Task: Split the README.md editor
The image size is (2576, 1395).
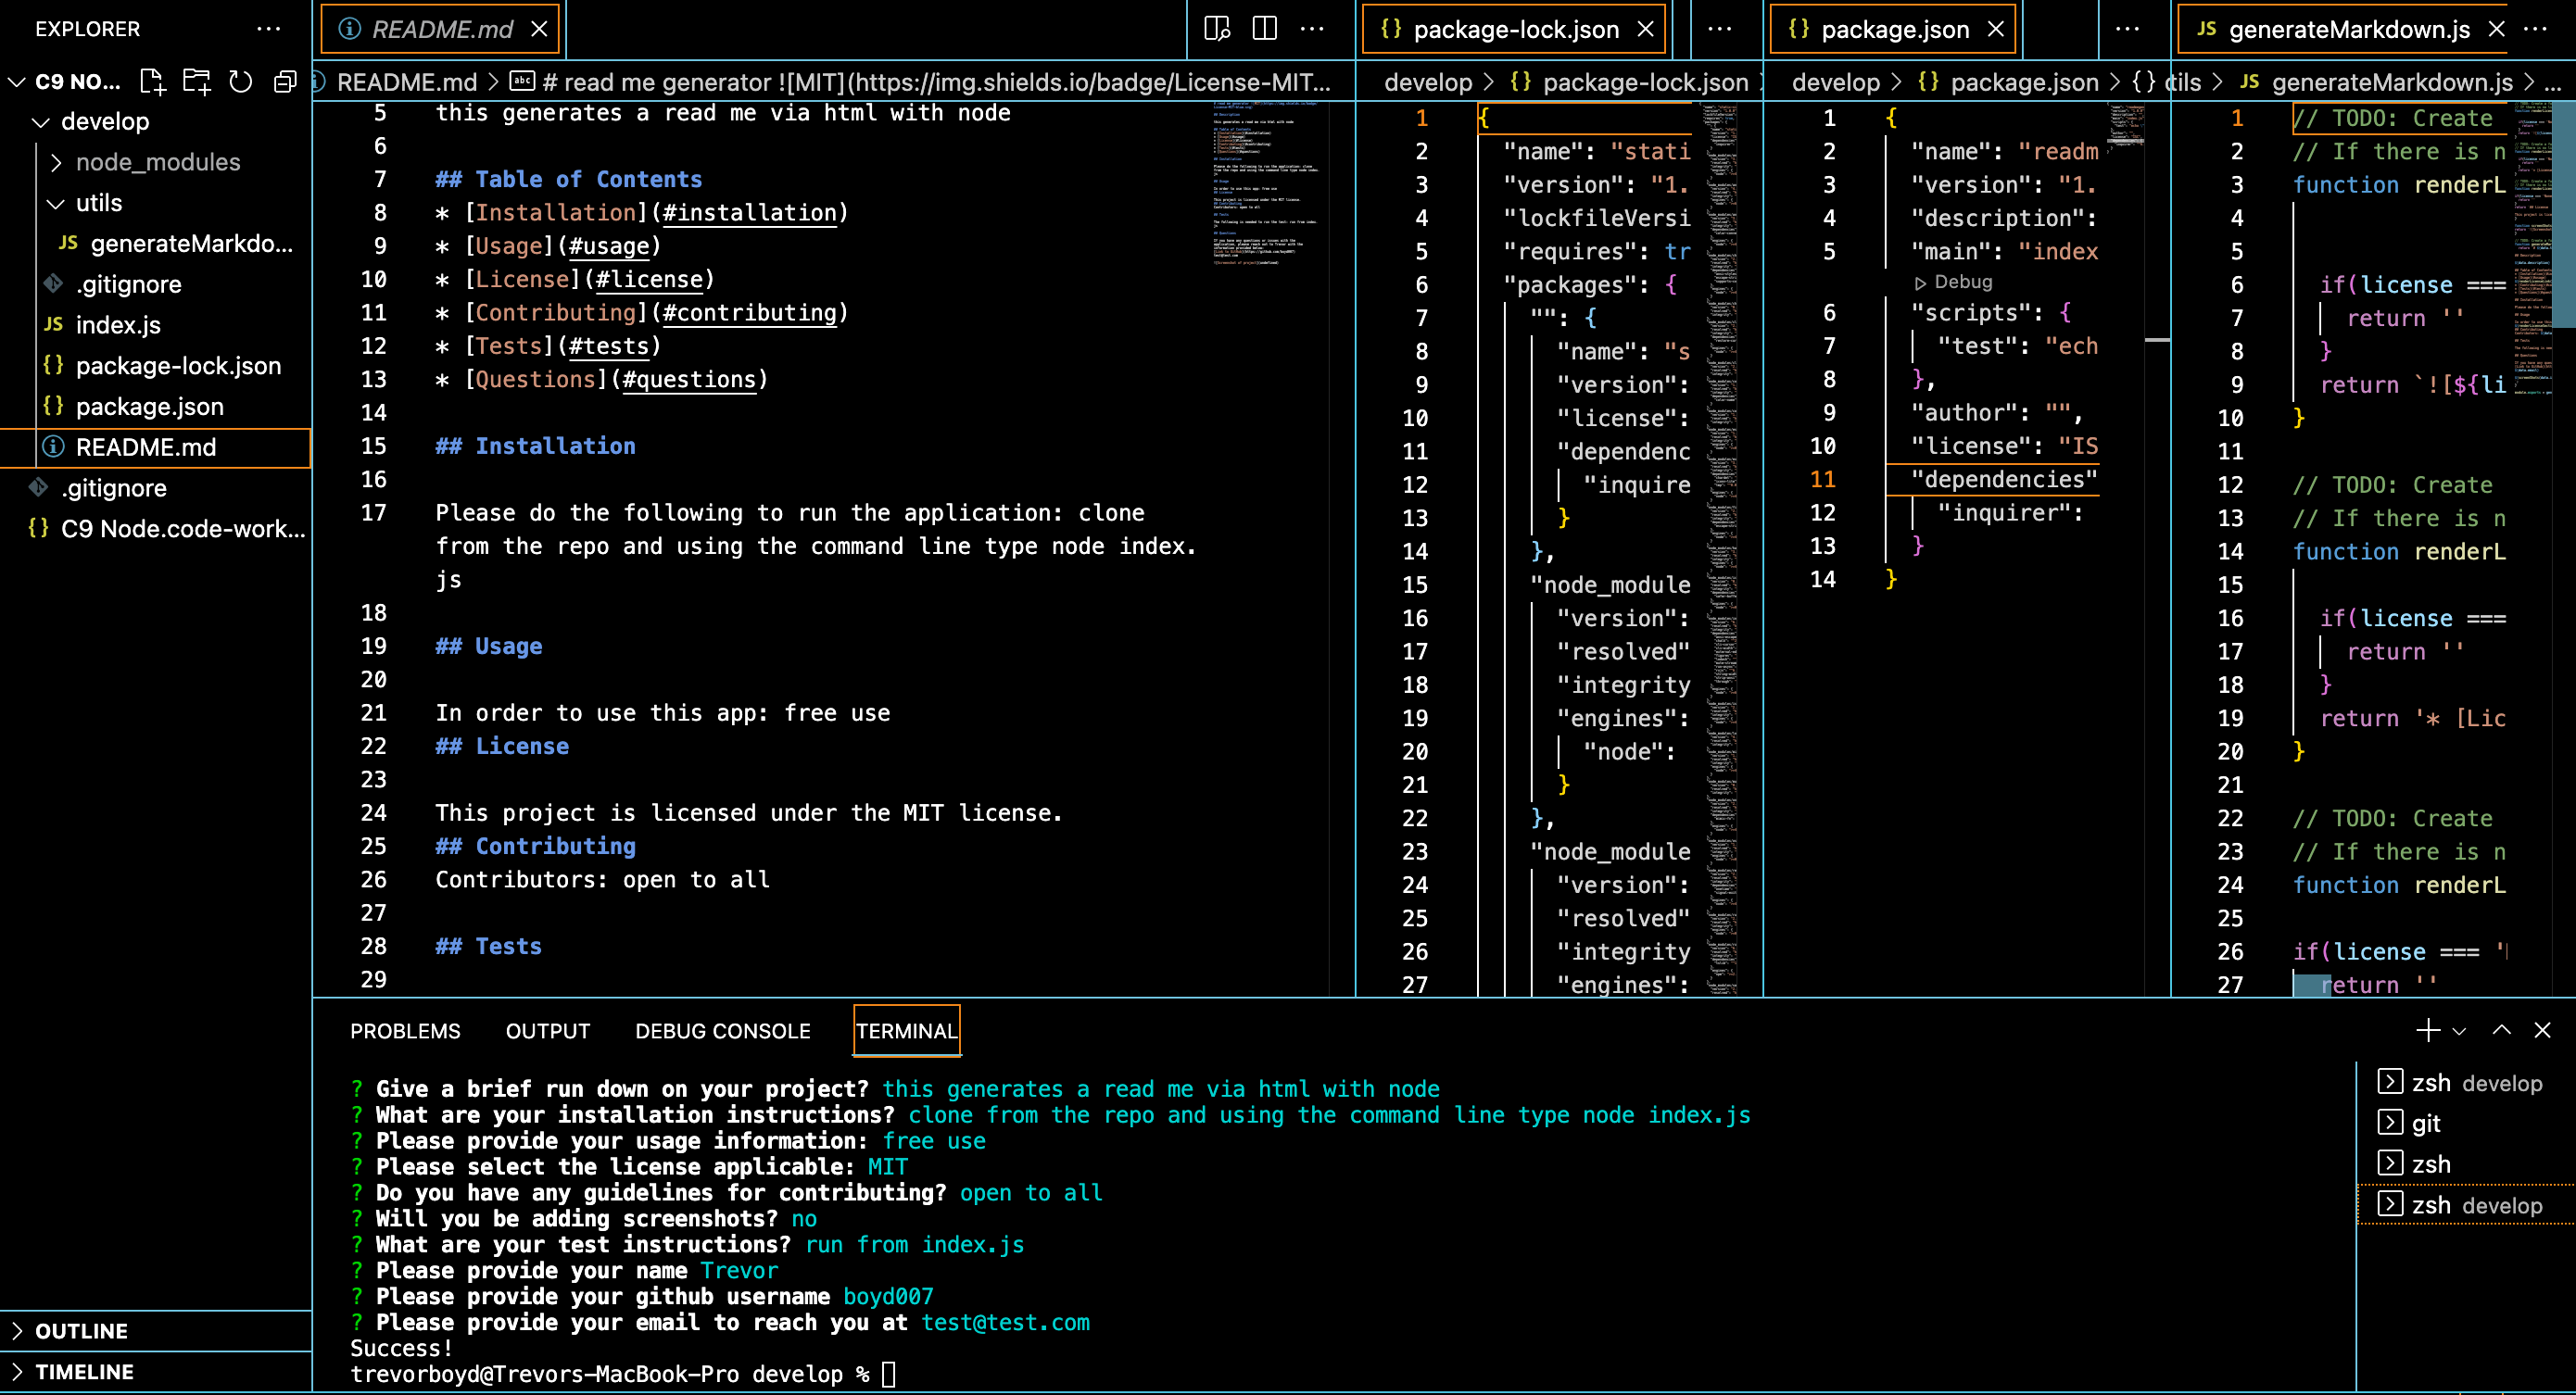Action: pyautogui.click(x=1264, y=29)
